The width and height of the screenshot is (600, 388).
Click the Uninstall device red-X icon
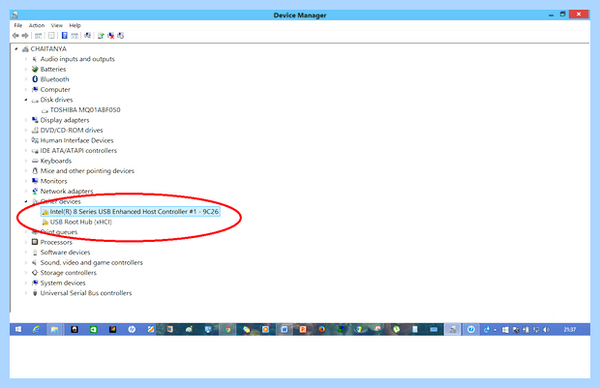[111, 36]
